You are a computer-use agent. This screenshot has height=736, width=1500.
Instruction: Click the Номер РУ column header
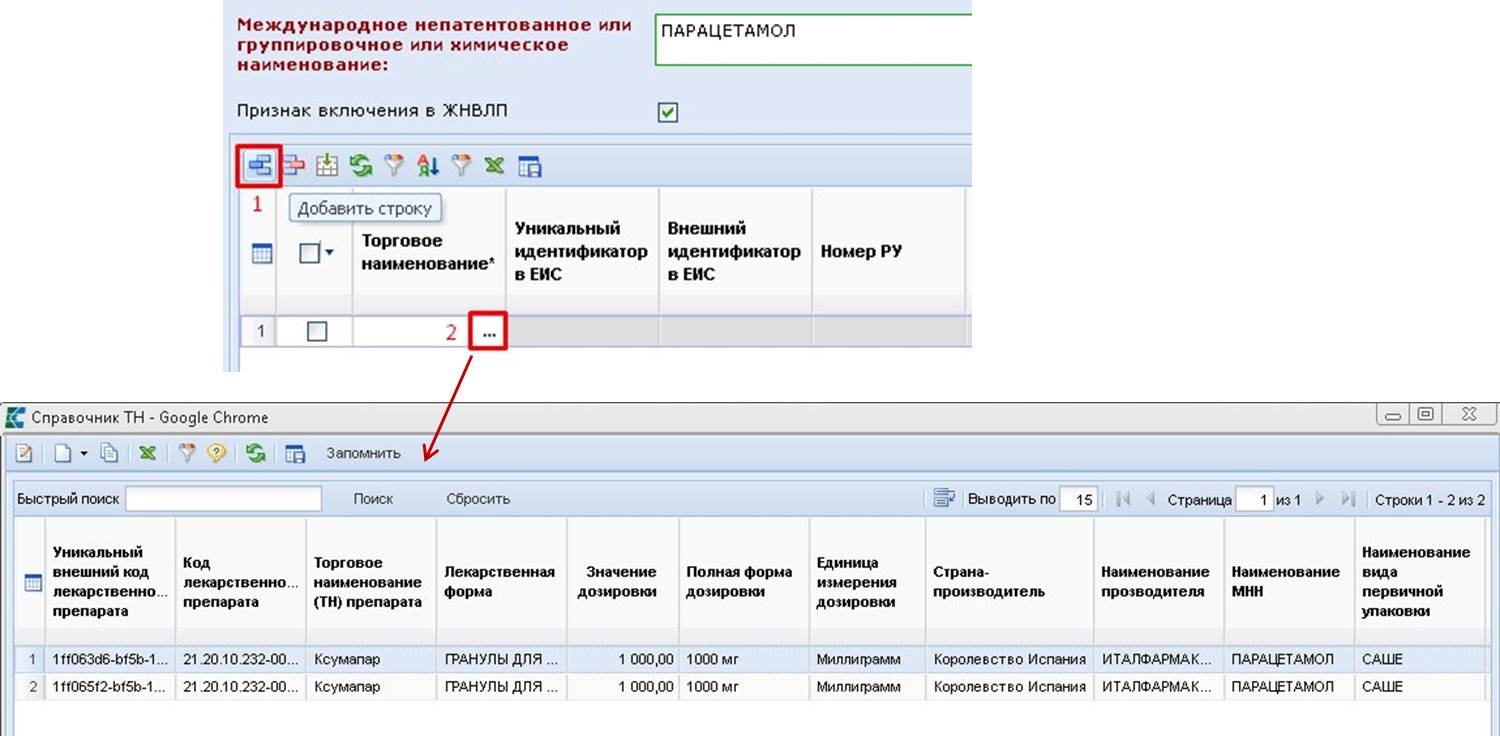coord(888,252)
